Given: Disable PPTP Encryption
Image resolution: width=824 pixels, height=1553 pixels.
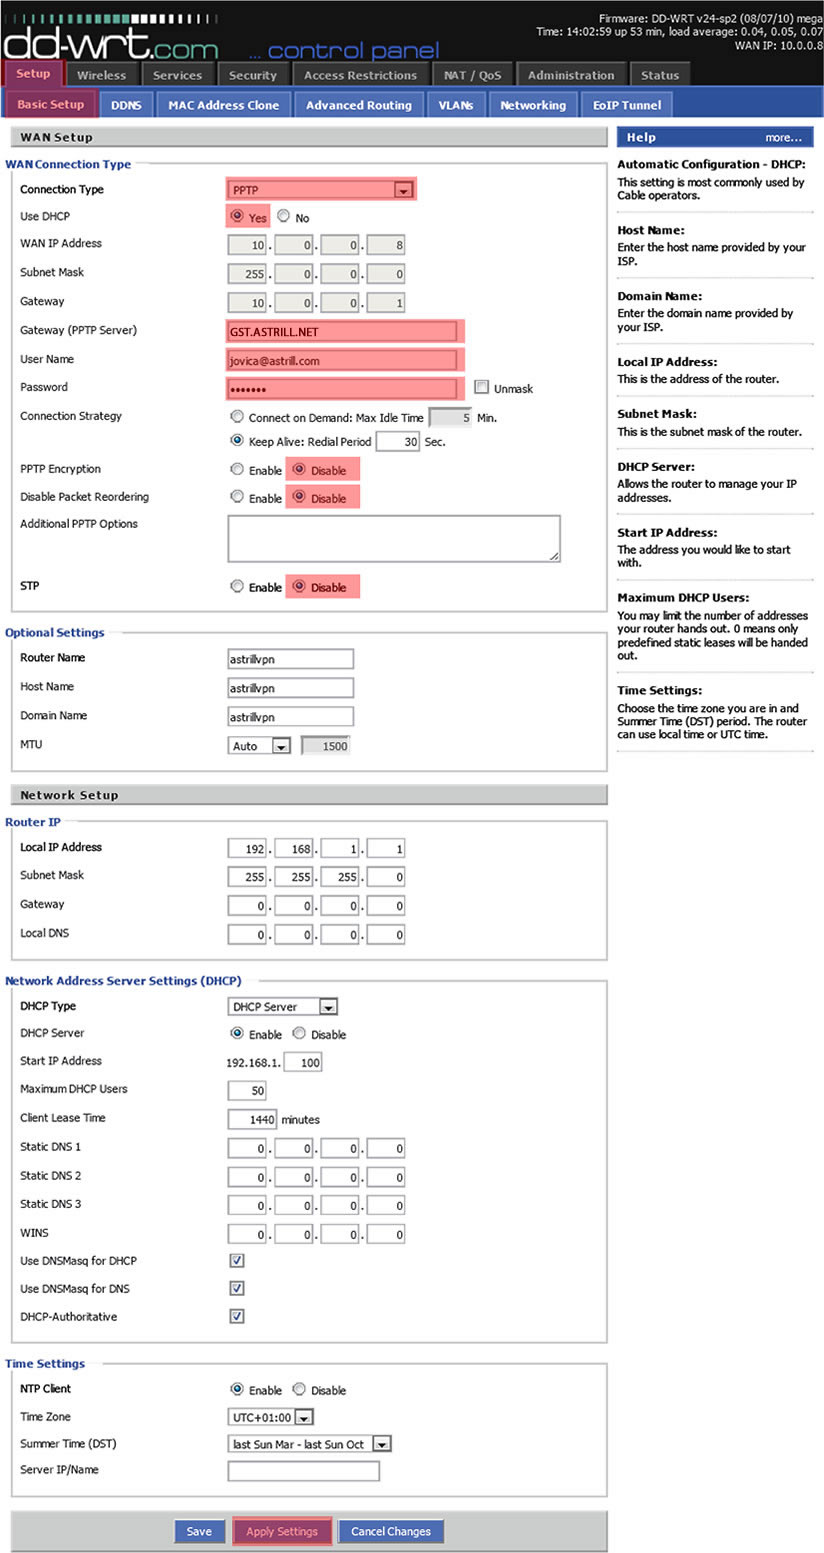Looking at the screenshot, I should click(x=298, y=469).
